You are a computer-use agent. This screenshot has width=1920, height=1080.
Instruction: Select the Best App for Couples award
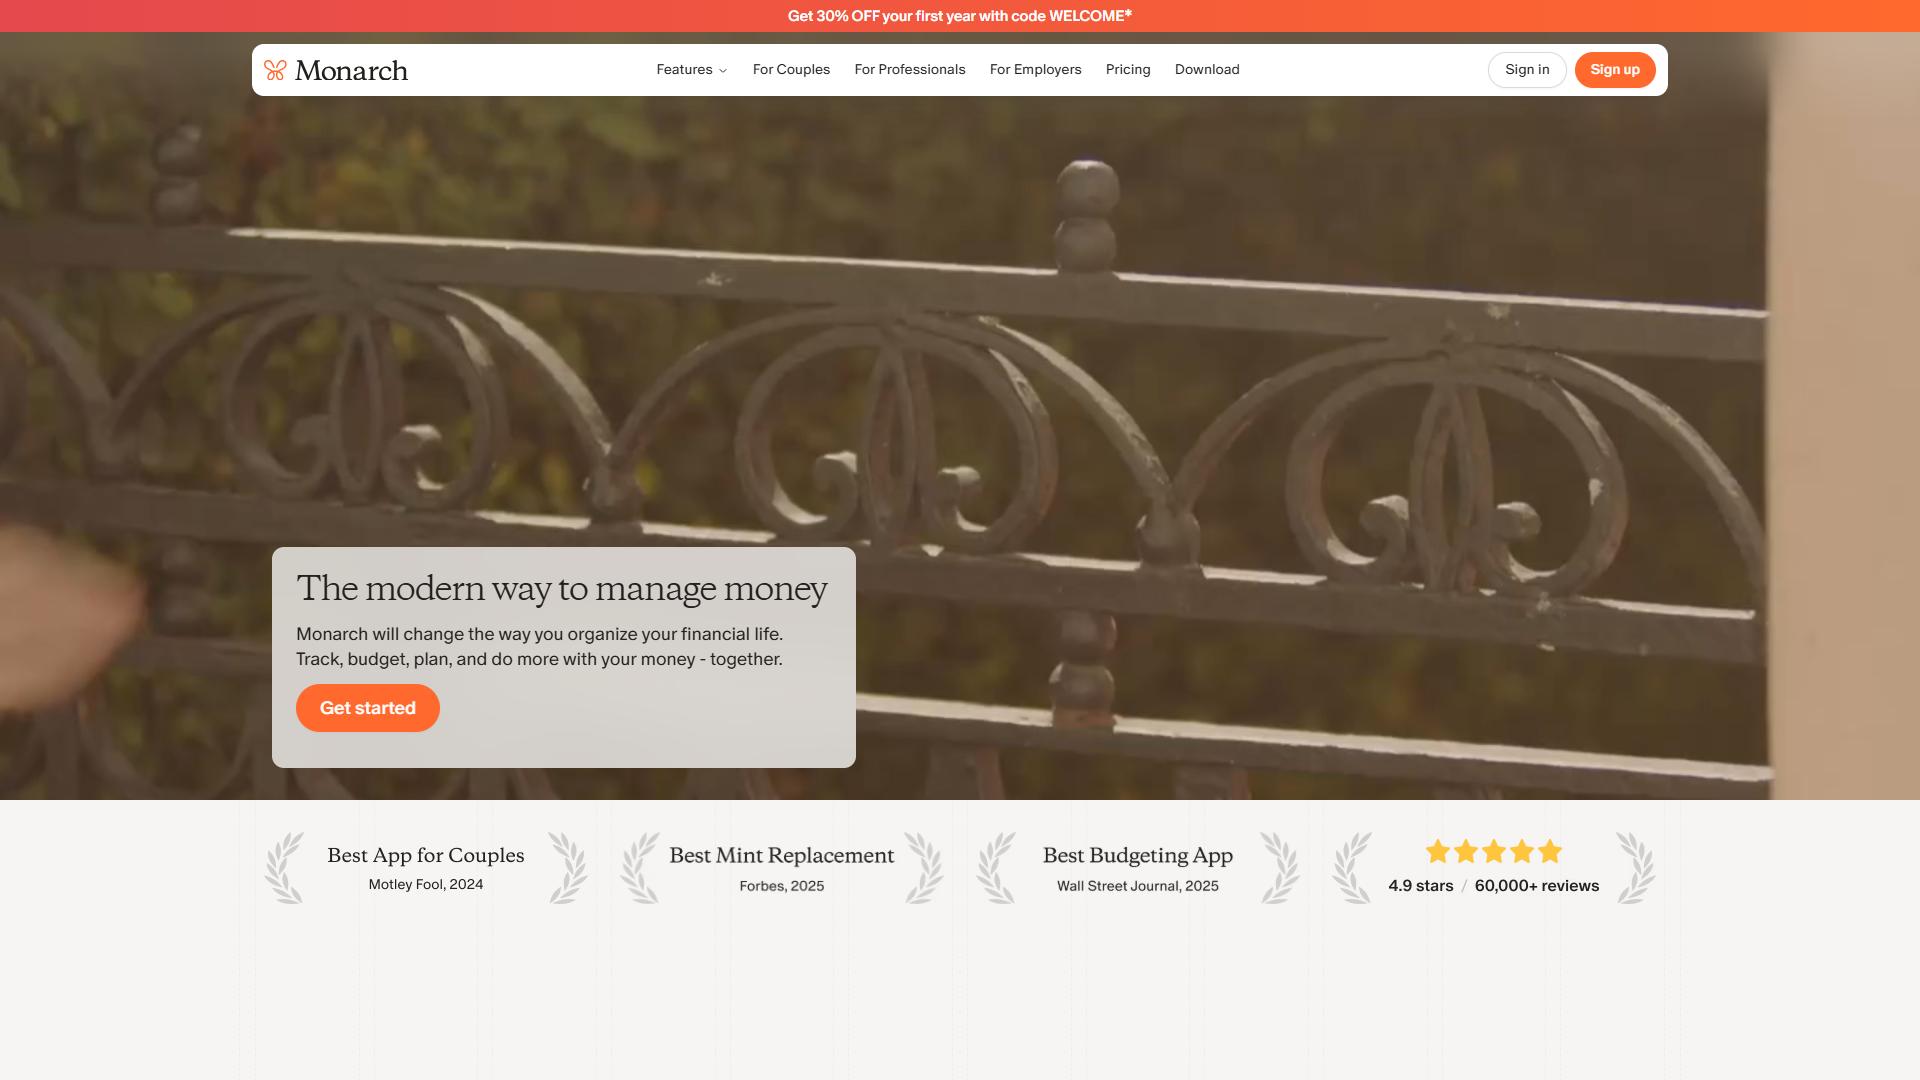(426, 868)
